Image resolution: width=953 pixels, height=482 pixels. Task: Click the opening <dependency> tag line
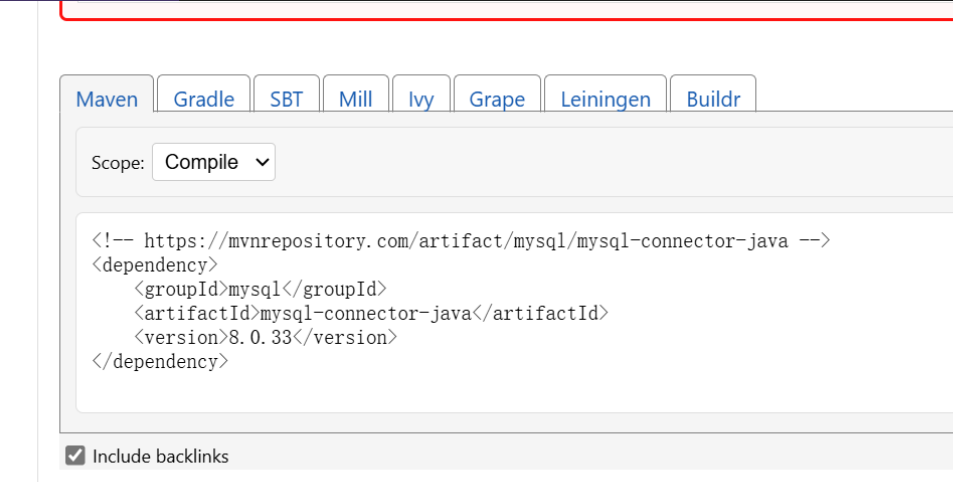coord(155,265)
